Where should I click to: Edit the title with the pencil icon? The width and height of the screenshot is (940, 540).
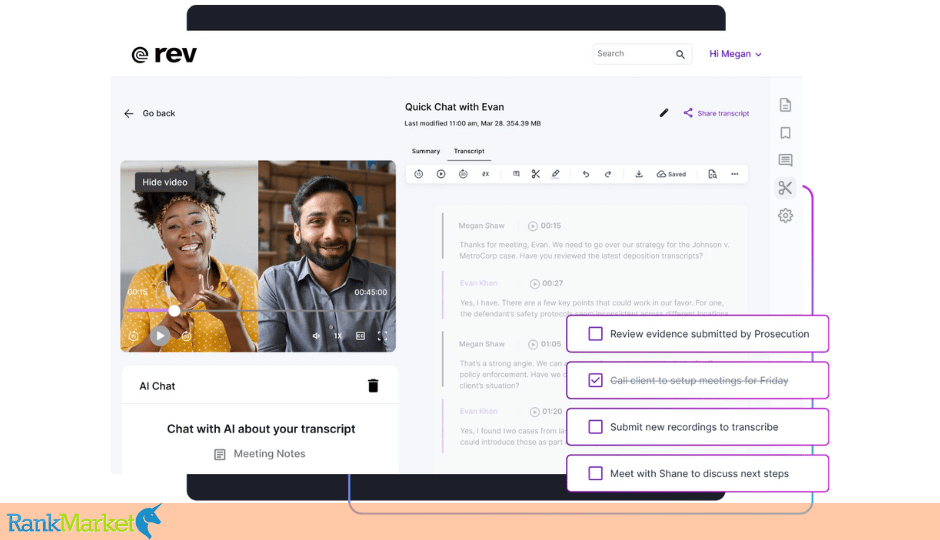(x=664, y=113)
